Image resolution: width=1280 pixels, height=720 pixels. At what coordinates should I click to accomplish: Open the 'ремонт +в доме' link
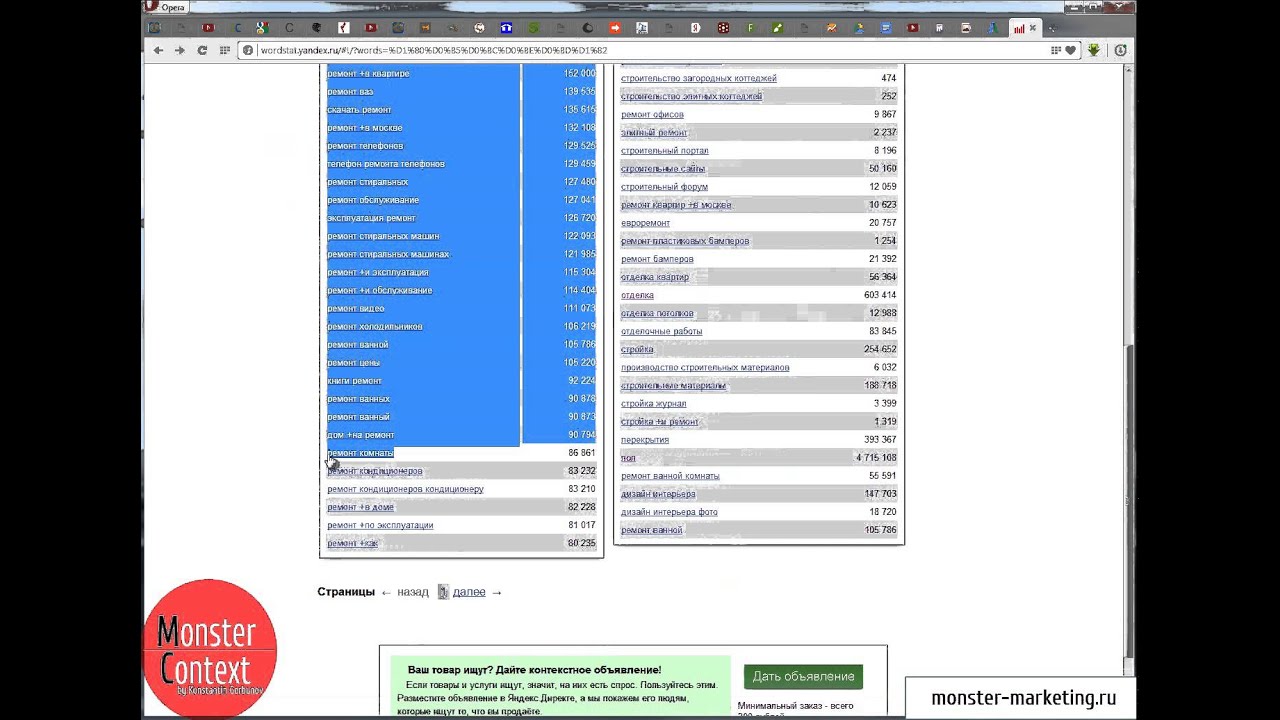click(360, 507)
